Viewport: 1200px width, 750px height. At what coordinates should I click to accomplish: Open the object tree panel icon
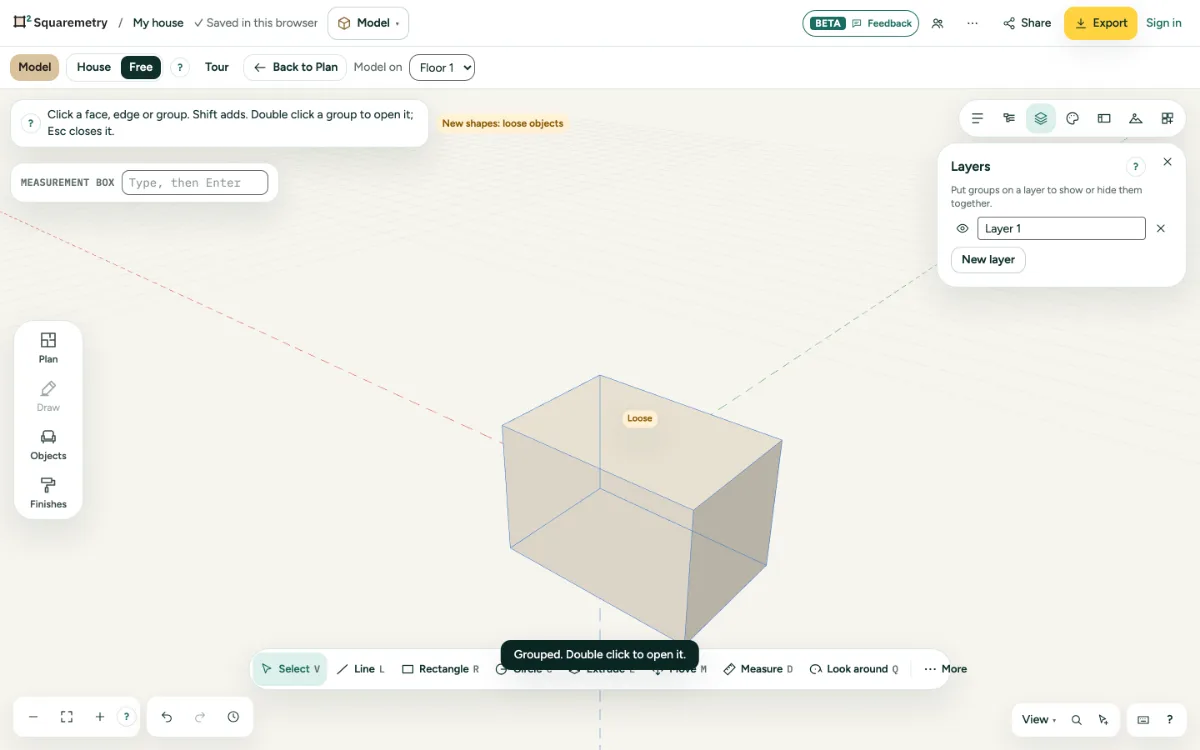tap(1009, 118)
